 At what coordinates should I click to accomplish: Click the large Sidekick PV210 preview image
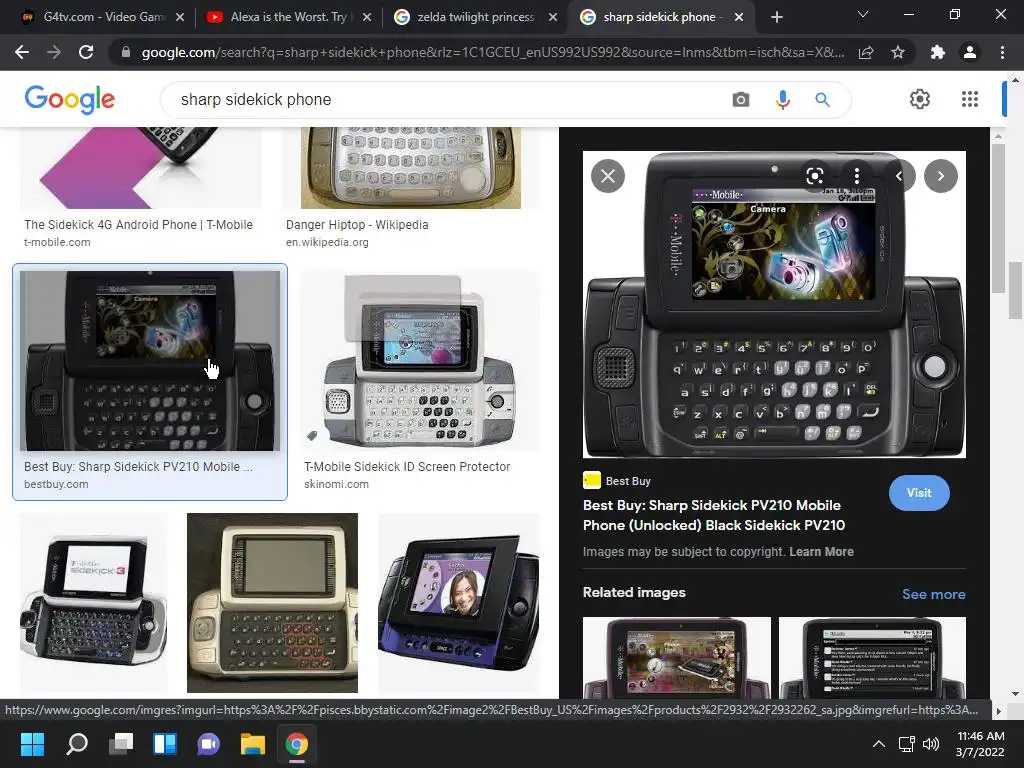coord(774,304)
